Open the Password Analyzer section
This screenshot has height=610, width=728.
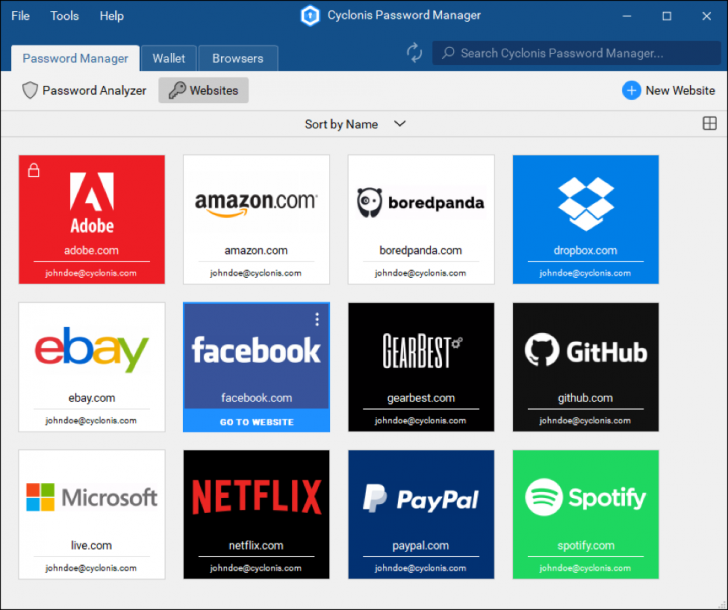click(84, 91)
